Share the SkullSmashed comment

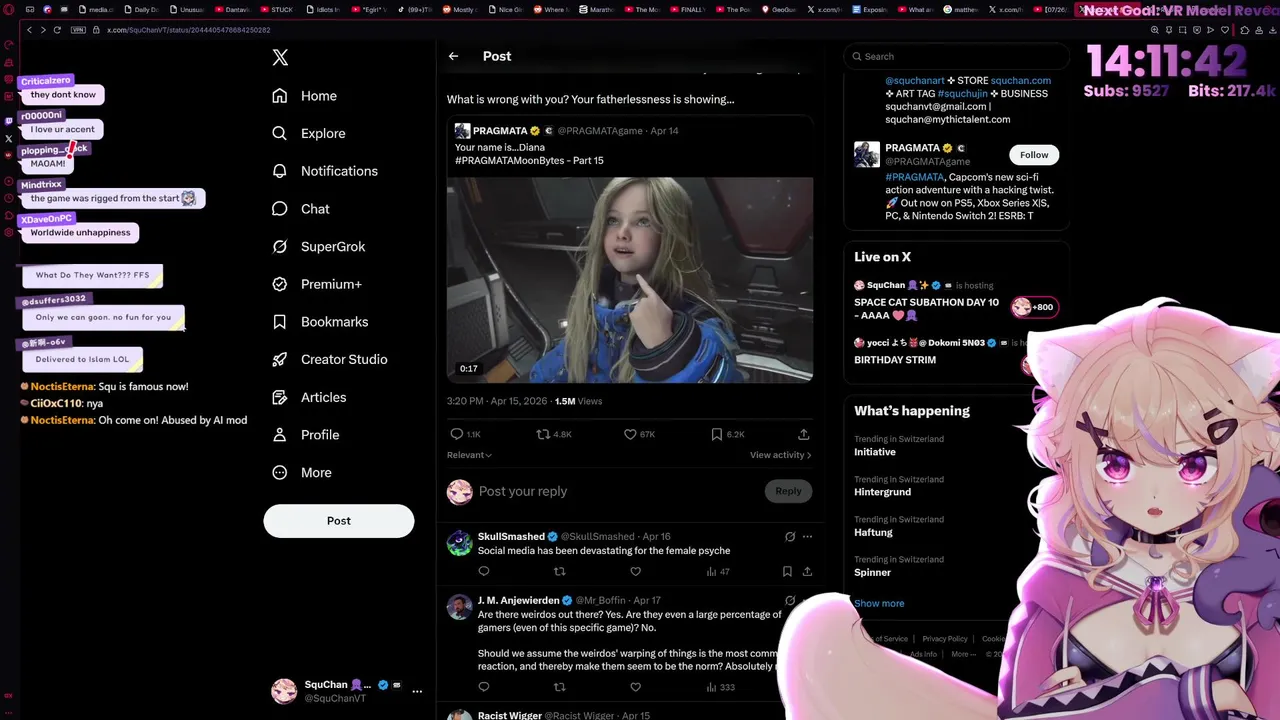[807, 572]
